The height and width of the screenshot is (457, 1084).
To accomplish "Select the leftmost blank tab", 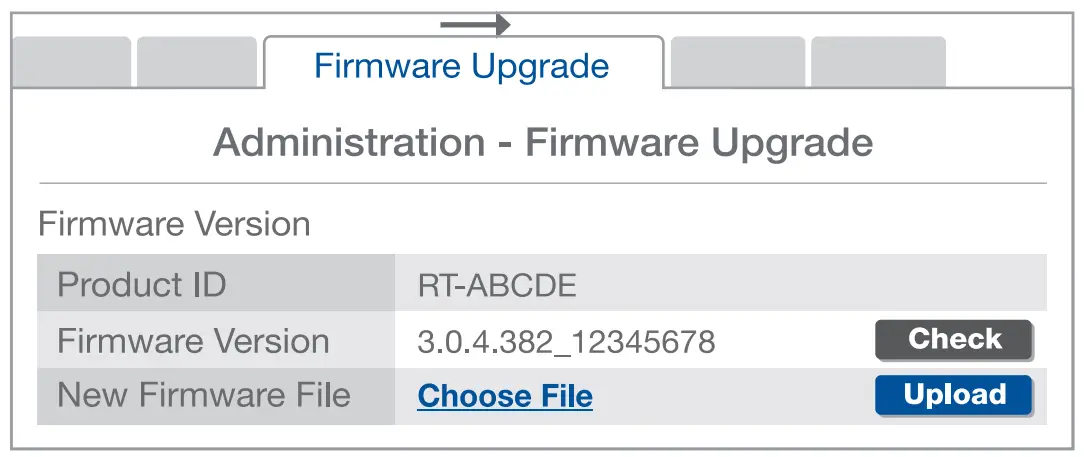I will tap(71, 63).
